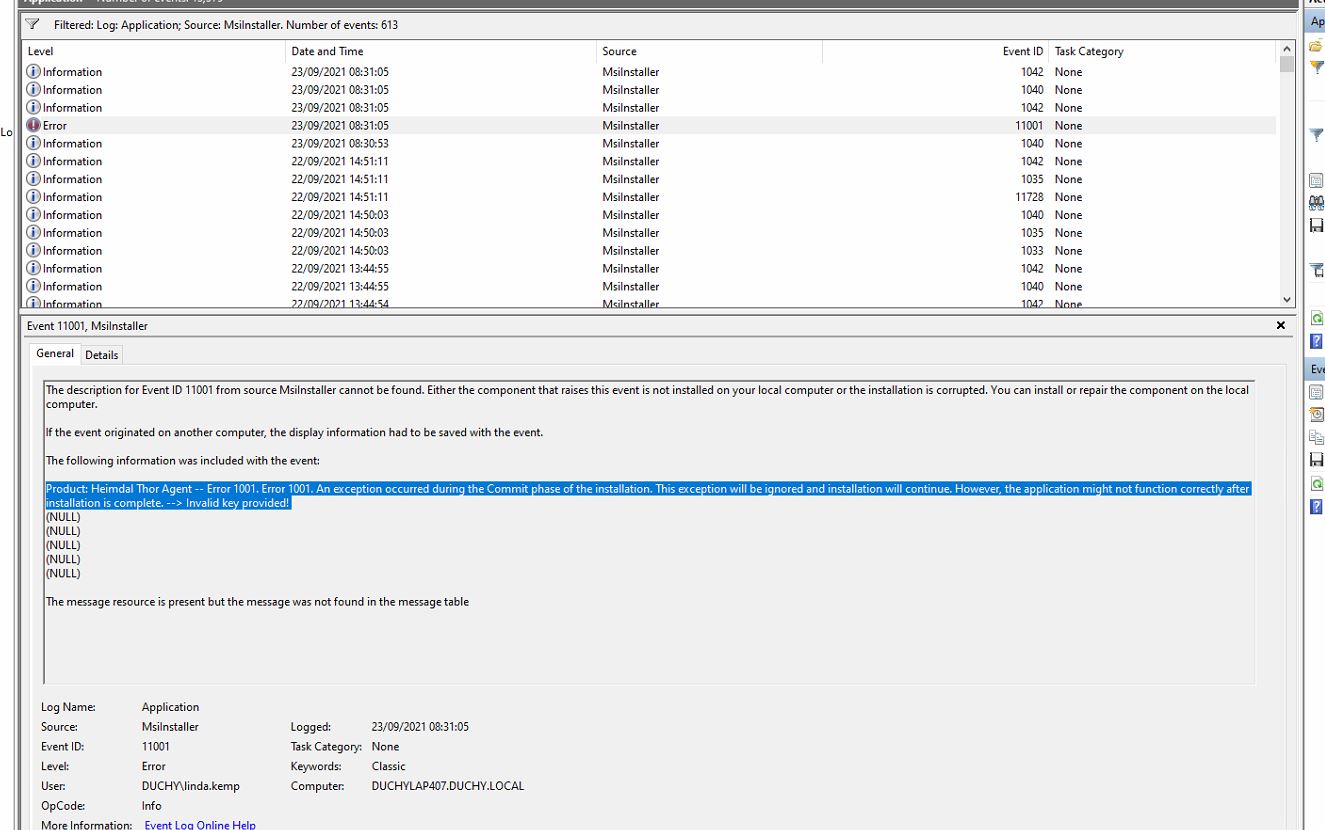This screenshot has width=1325, height=830.
Task: Click Filter Current Log funnel icon in Actions
Action: pyautogui.click(x=1316, y=135)
